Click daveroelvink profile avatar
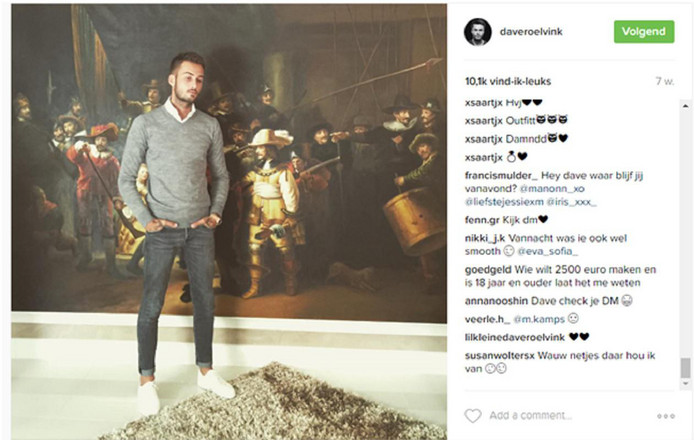694x440 pixels. [x=478, y=32]
